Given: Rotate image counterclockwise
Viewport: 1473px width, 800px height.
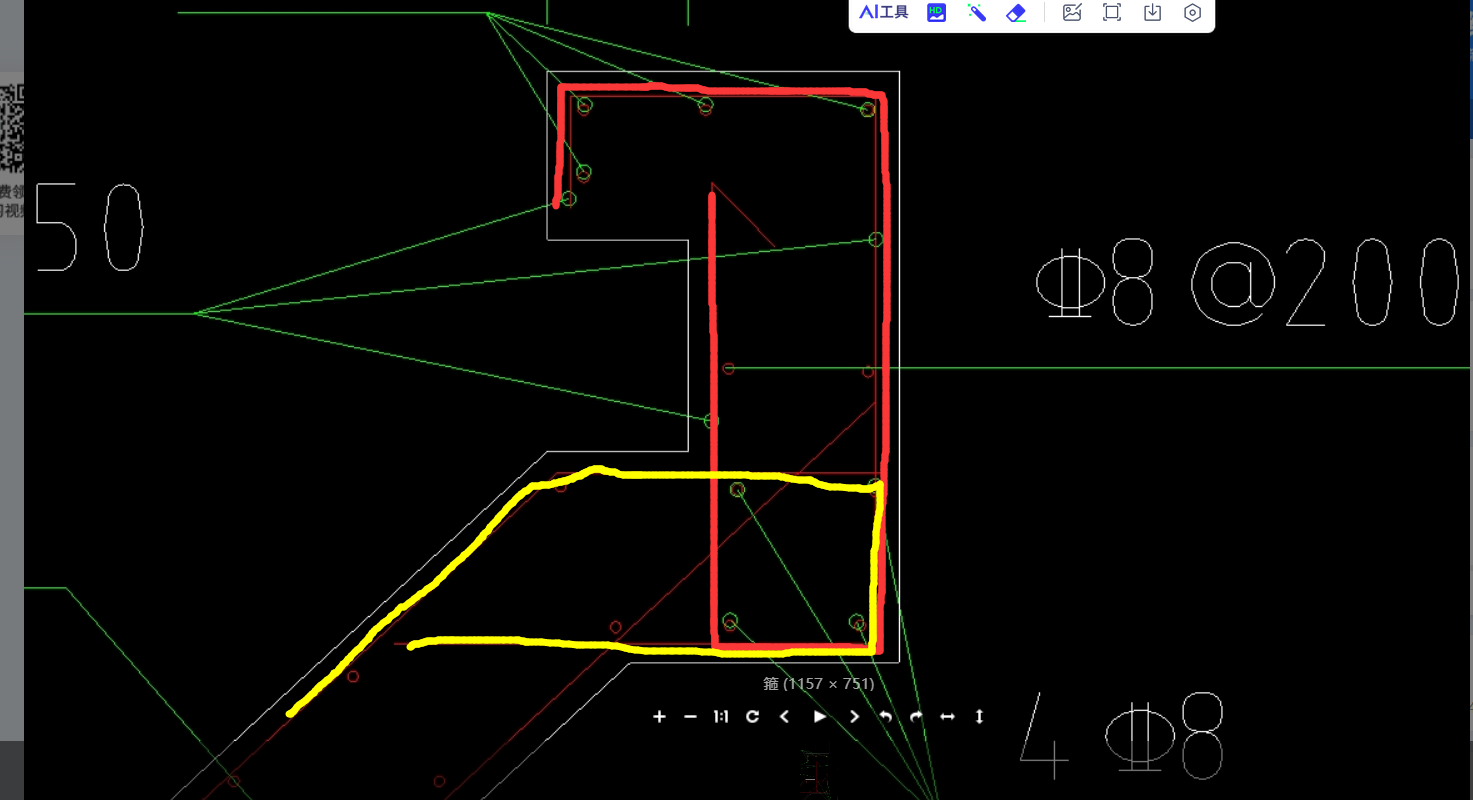Looking at the screenshot, I should point(885,716).
